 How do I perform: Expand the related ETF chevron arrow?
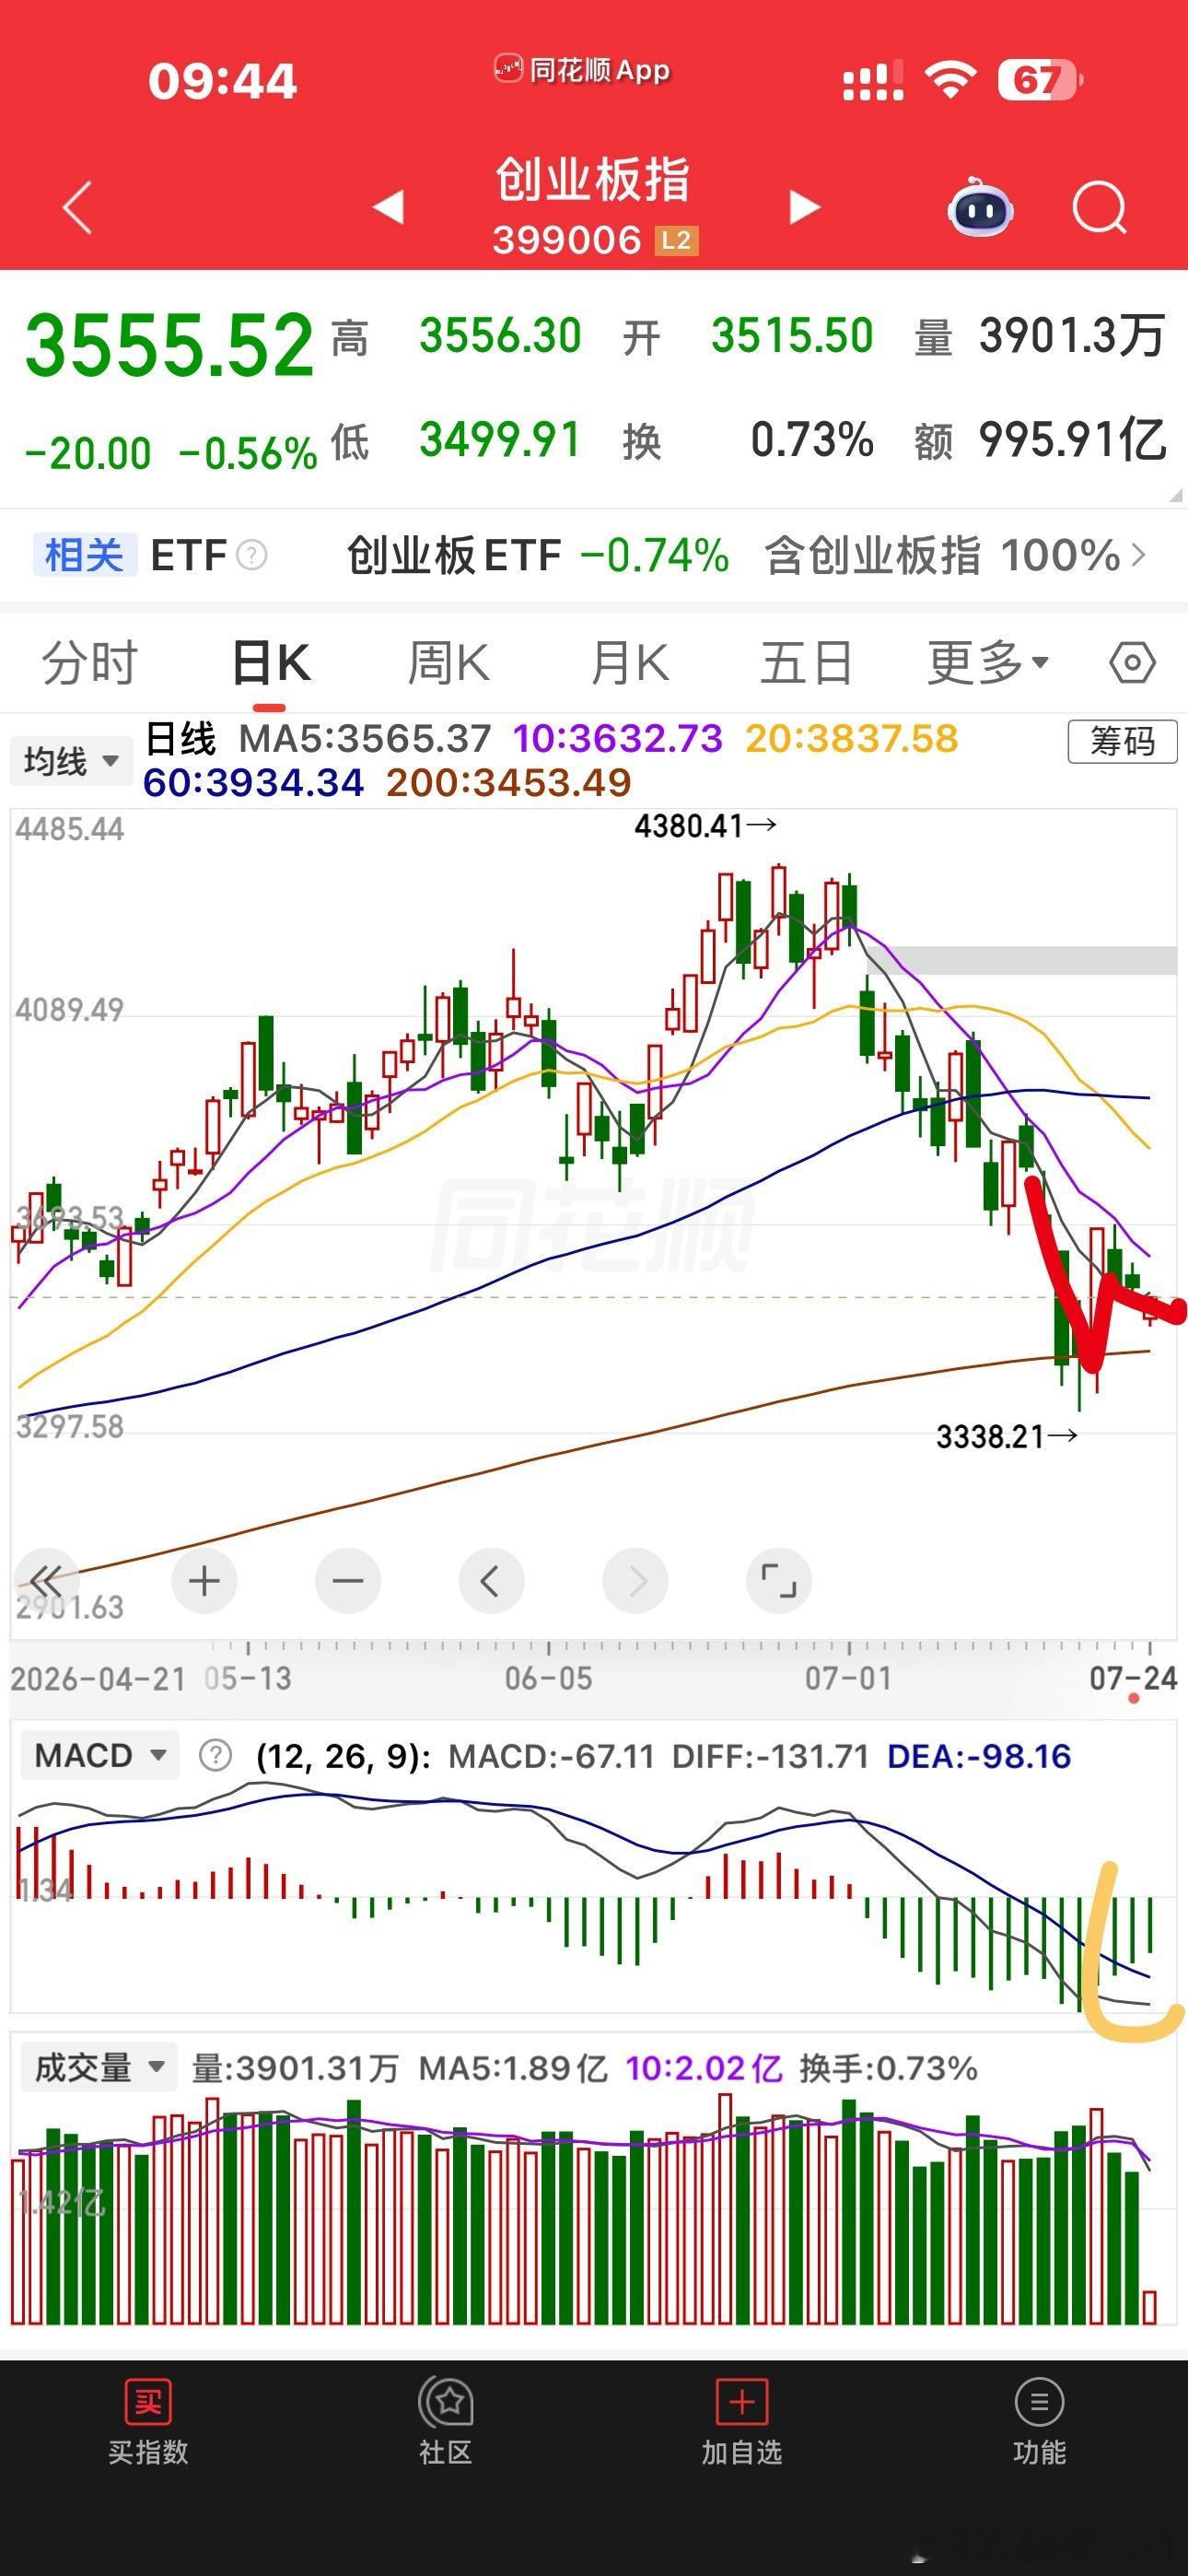coord(1138,555)
